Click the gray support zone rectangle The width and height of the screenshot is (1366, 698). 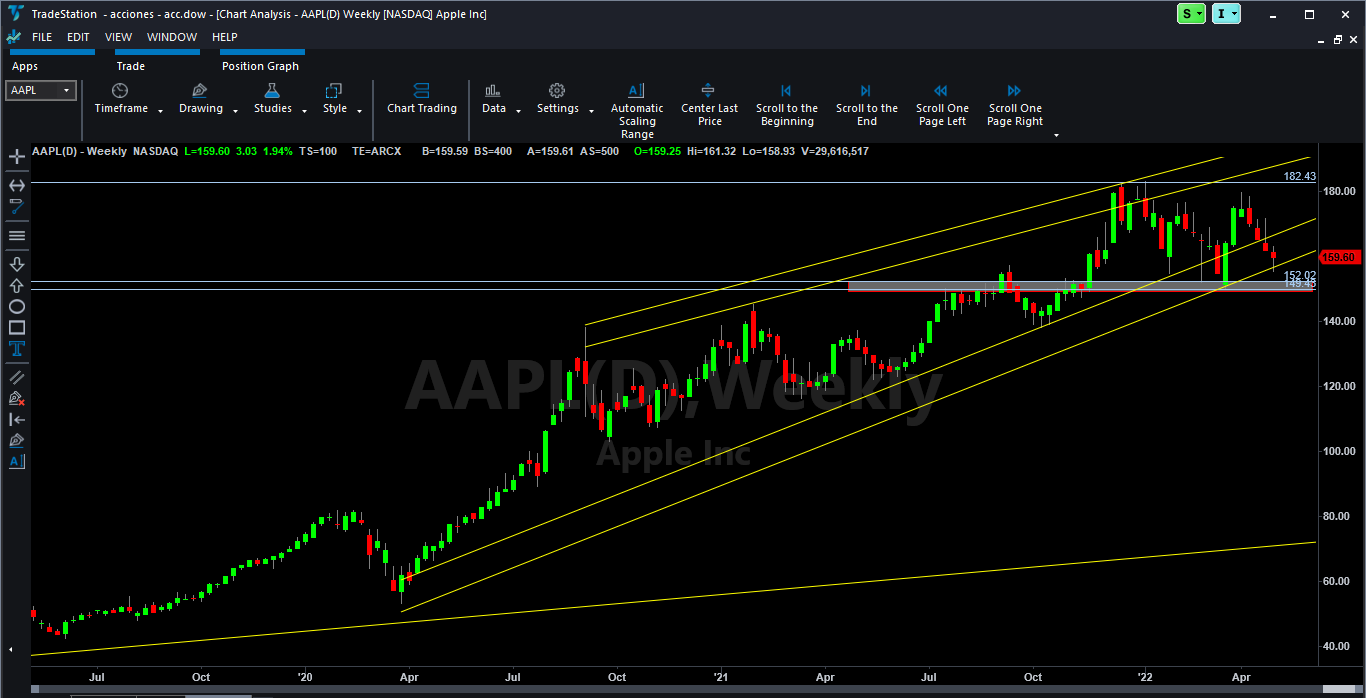pyautogui.click(x=1080, y=286)
